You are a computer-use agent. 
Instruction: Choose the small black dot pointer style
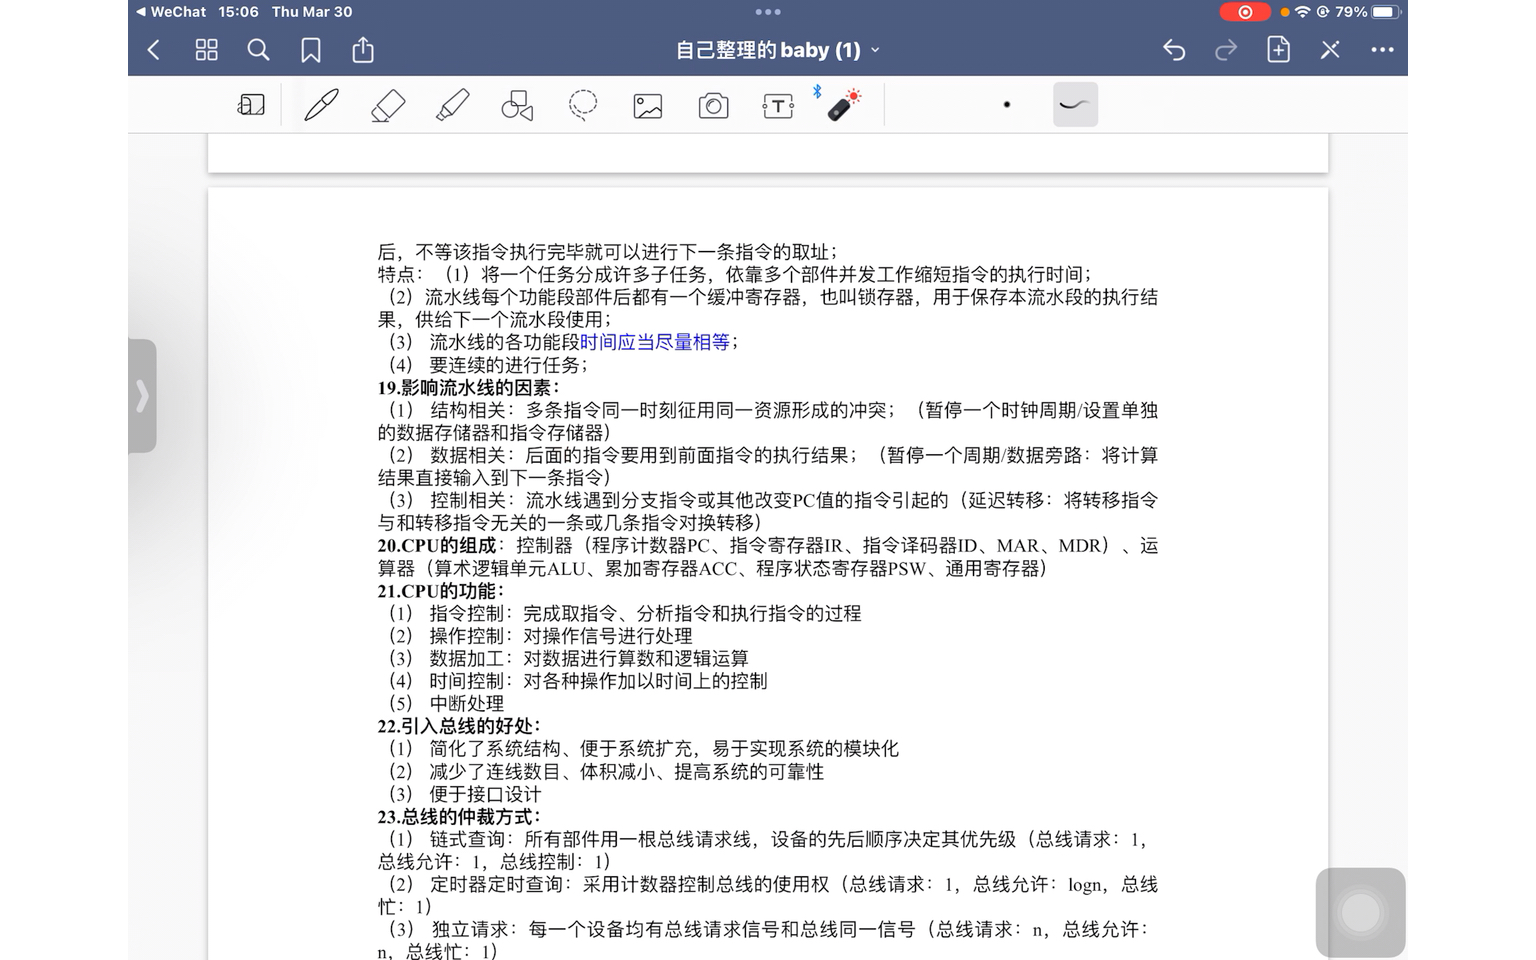pos(1007,104)
